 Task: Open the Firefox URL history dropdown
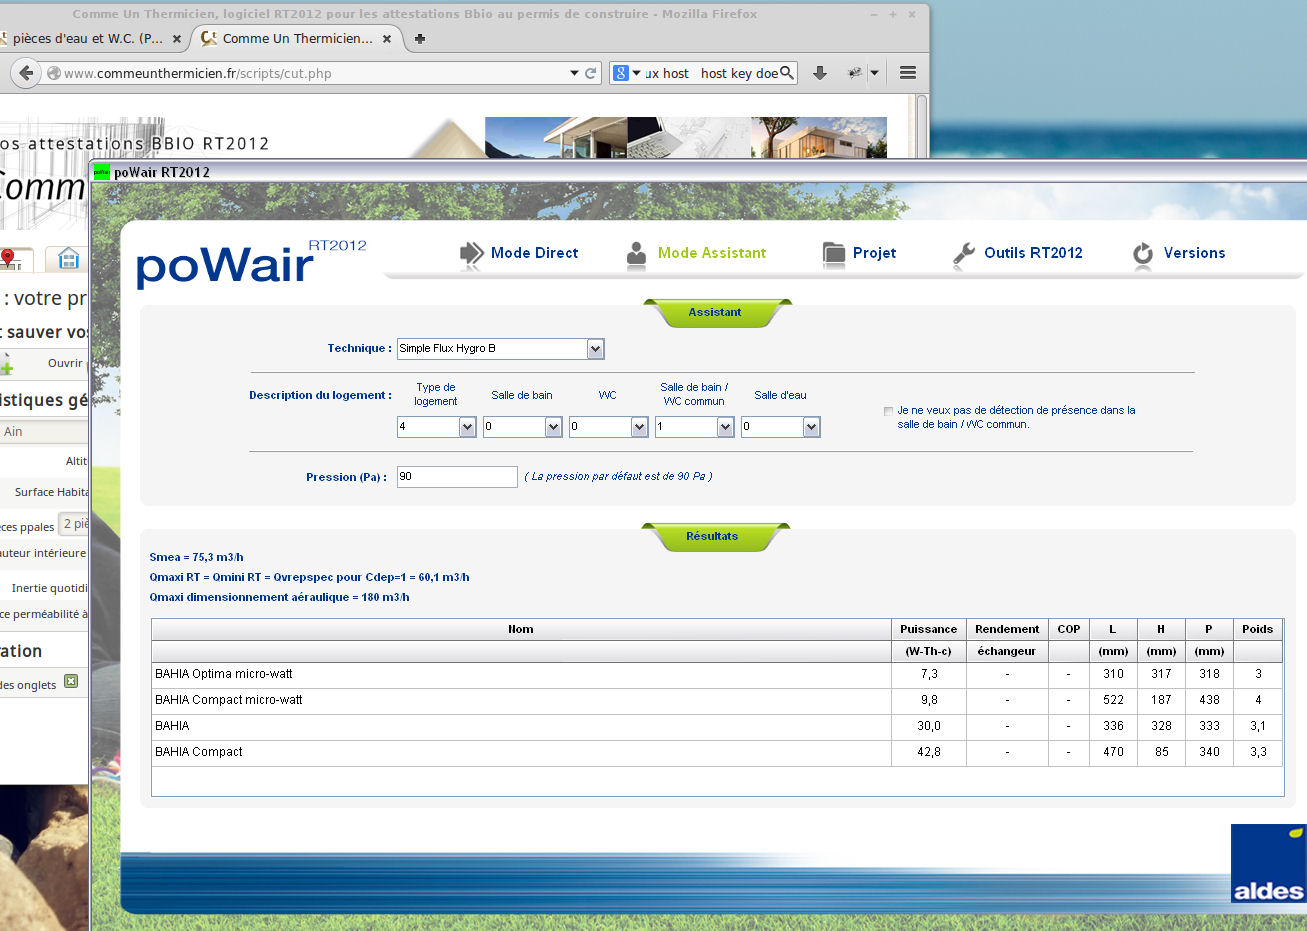click(x=574, y=73)
